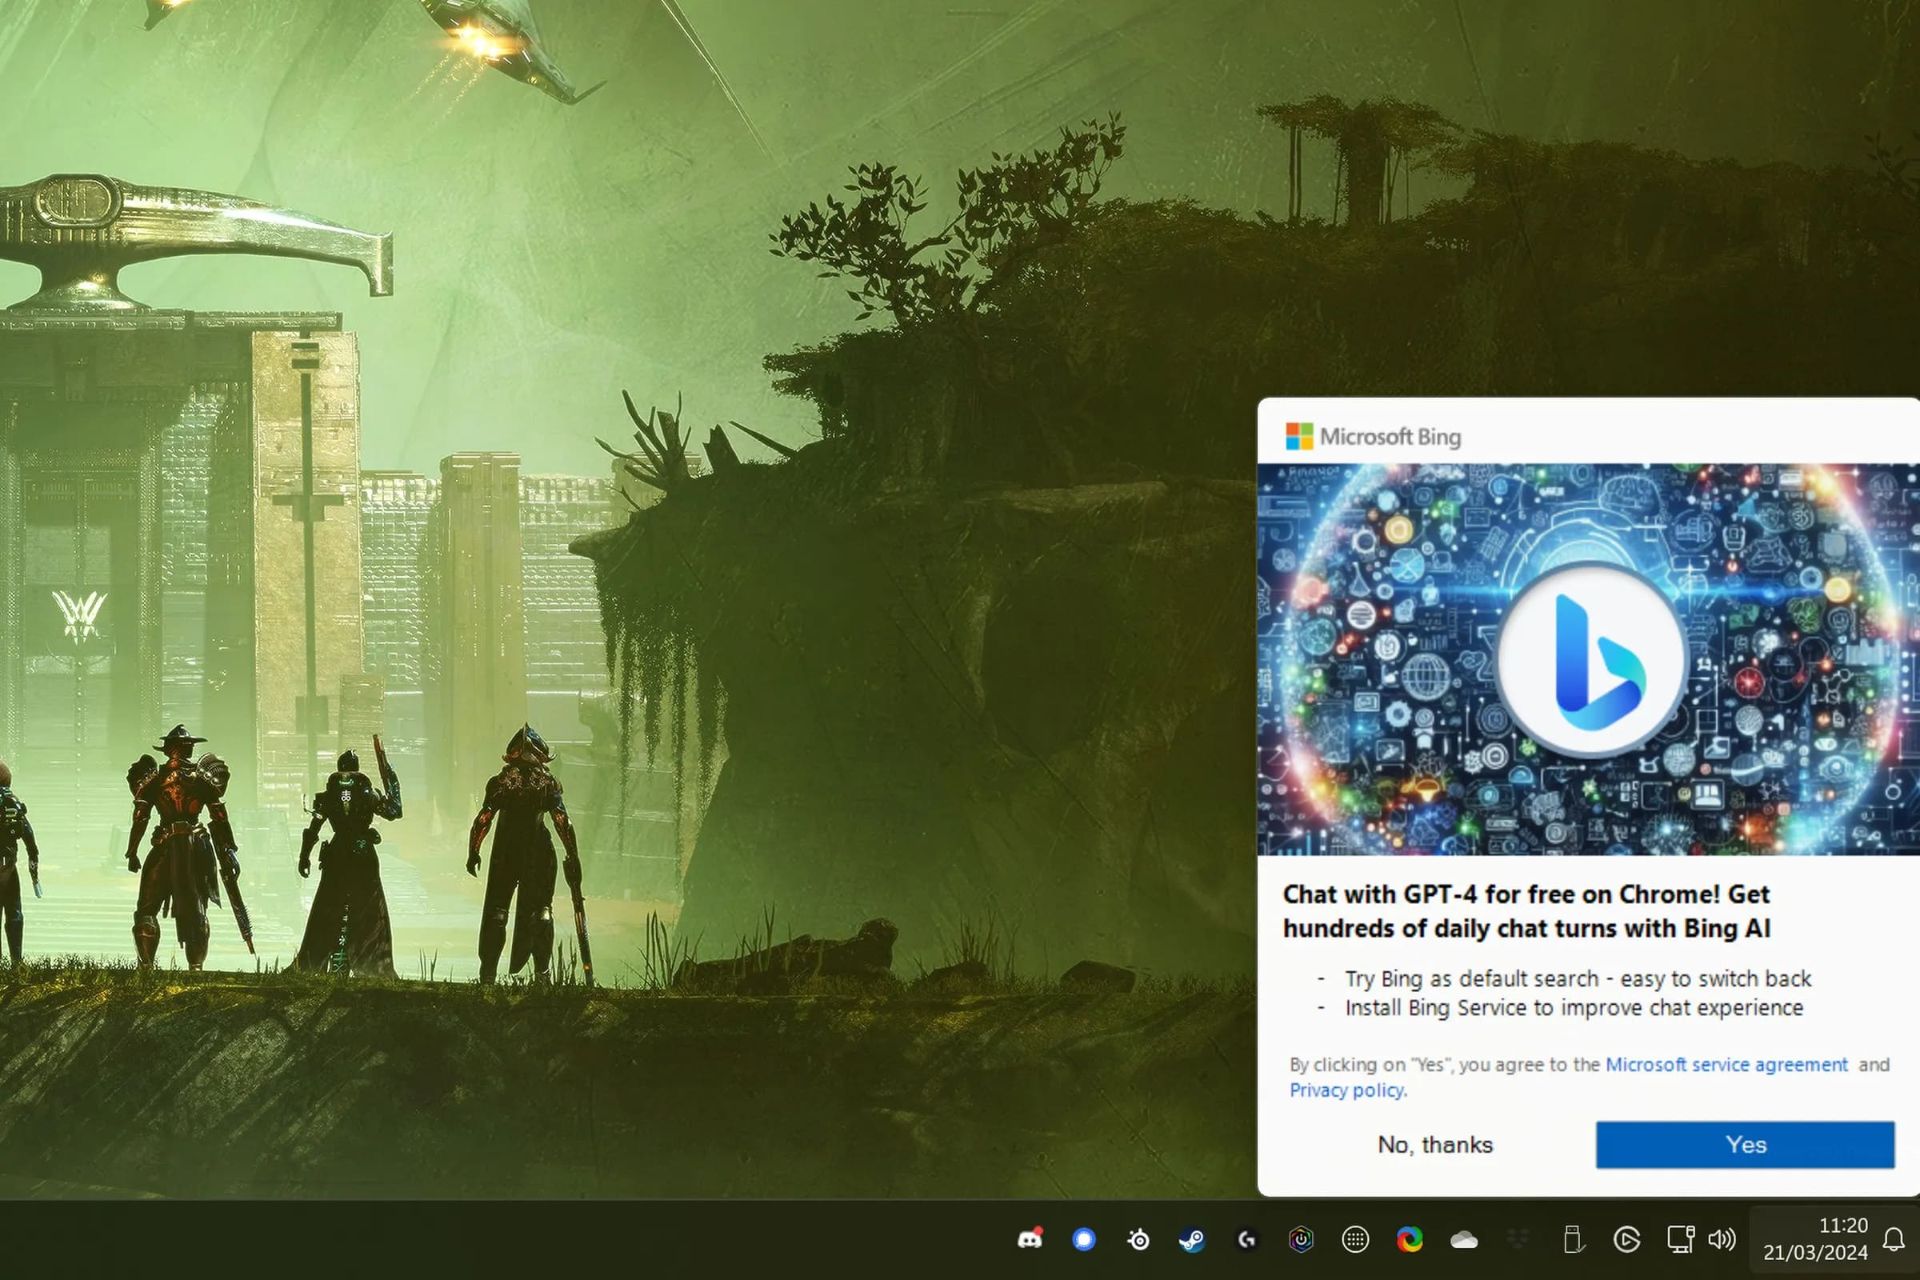
Task: Open the multicolor swirl tray icon
Action: pos(1410,1240)
